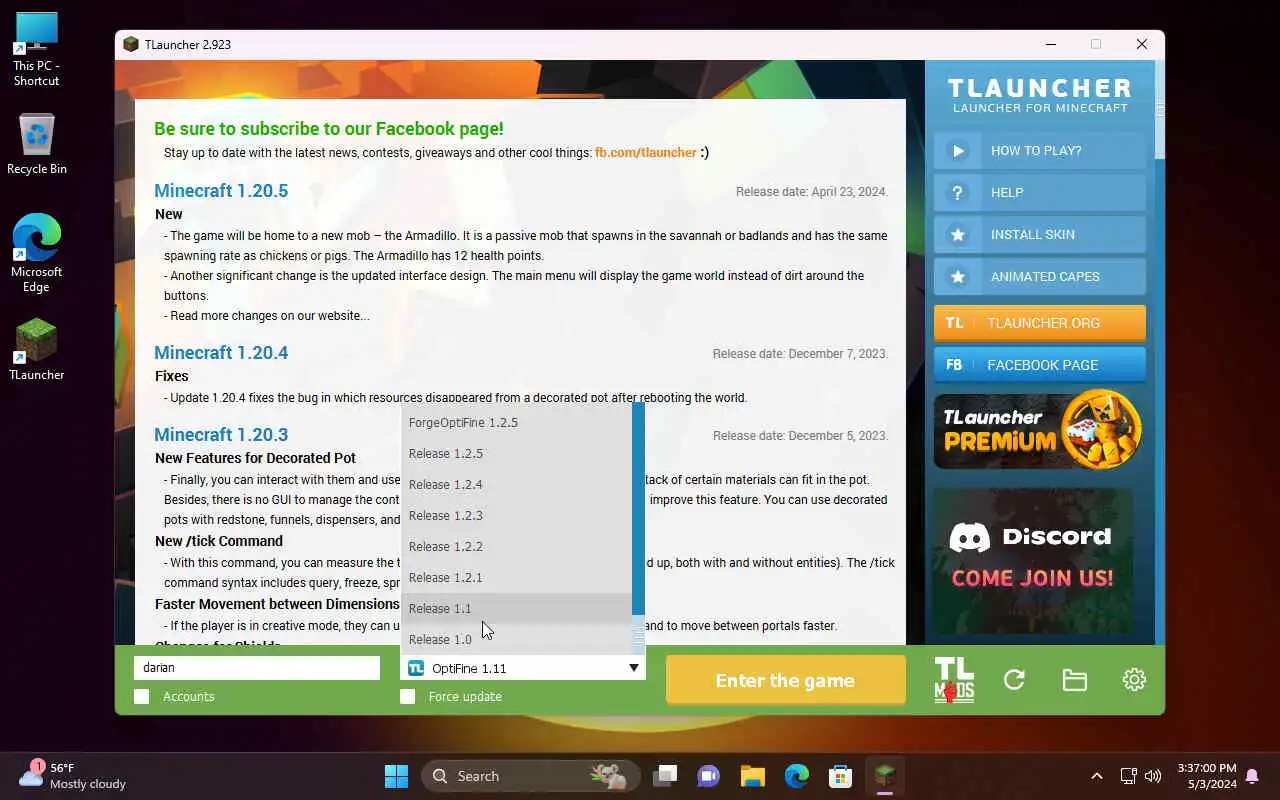Open the Minecraft 1.20.4 news heading
Image resolution: width=1280 pixels, height=800 pixels.
pyautogui.click(x=221, y=353)
